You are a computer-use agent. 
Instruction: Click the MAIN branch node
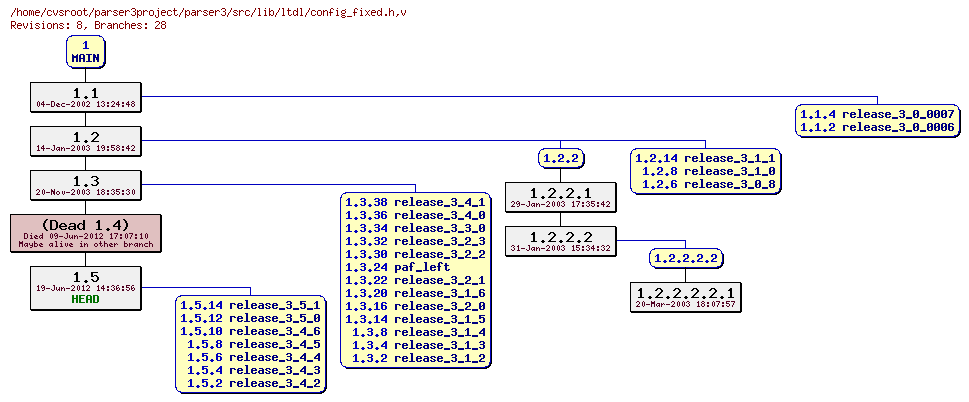pyautogui.click(x=85, y=51)
